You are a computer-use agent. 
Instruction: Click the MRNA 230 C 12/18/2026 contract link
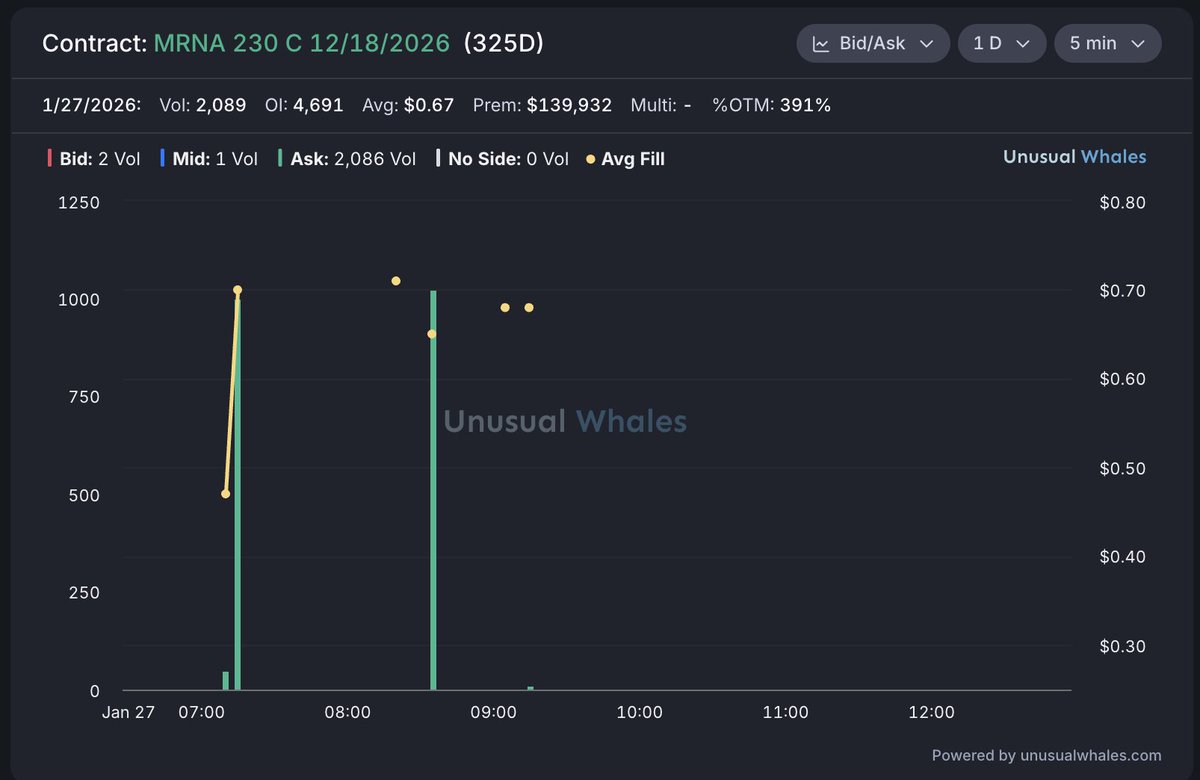(x=302, y=44)
